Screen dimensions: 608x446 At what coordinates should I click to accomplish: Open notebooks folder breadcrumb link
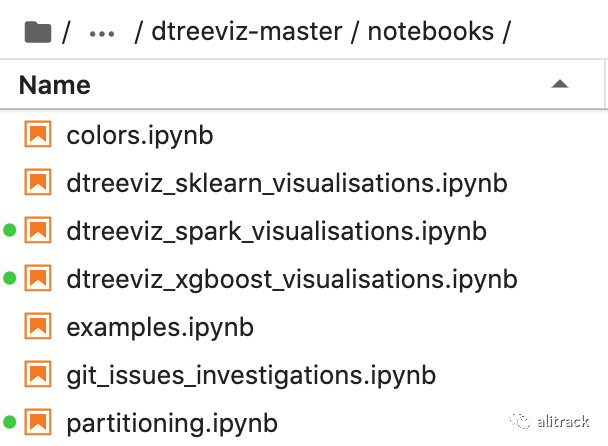[x=431, y=31]
